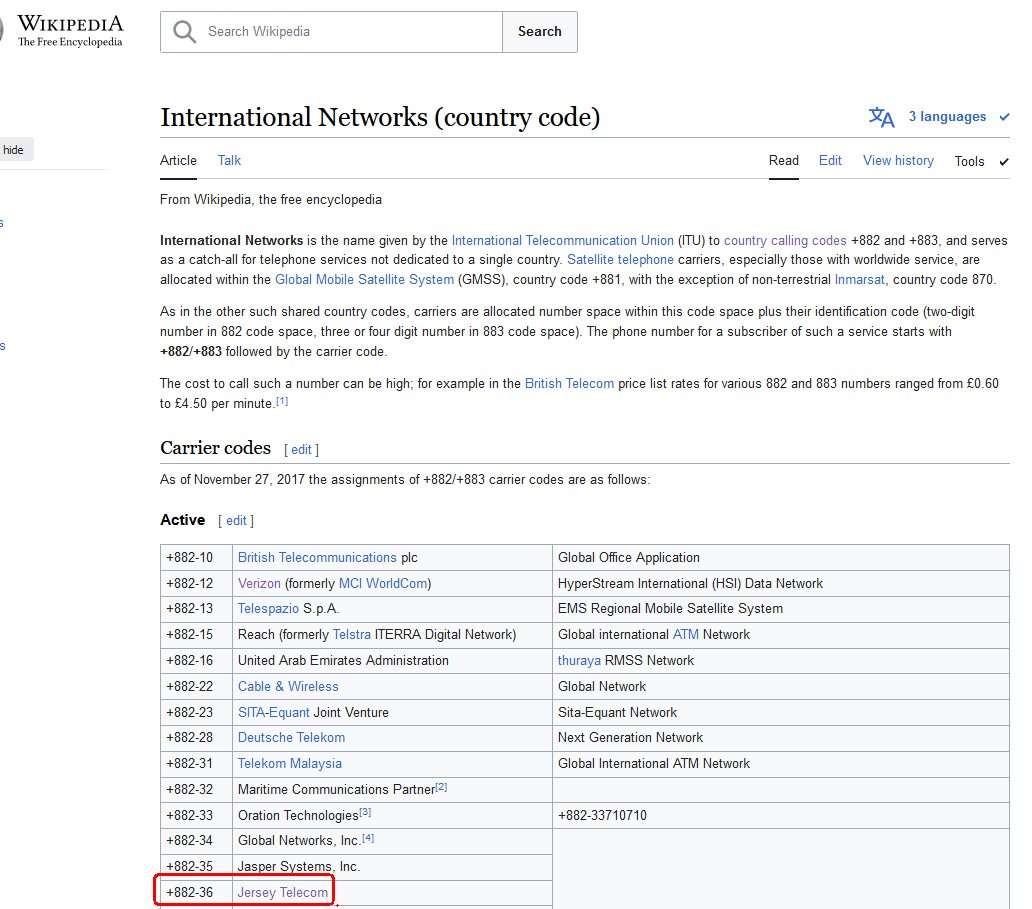This screenshot has height=909, width=1032.
Task: Open the Jersey Telecom link
Action: (x=283, y=893)
